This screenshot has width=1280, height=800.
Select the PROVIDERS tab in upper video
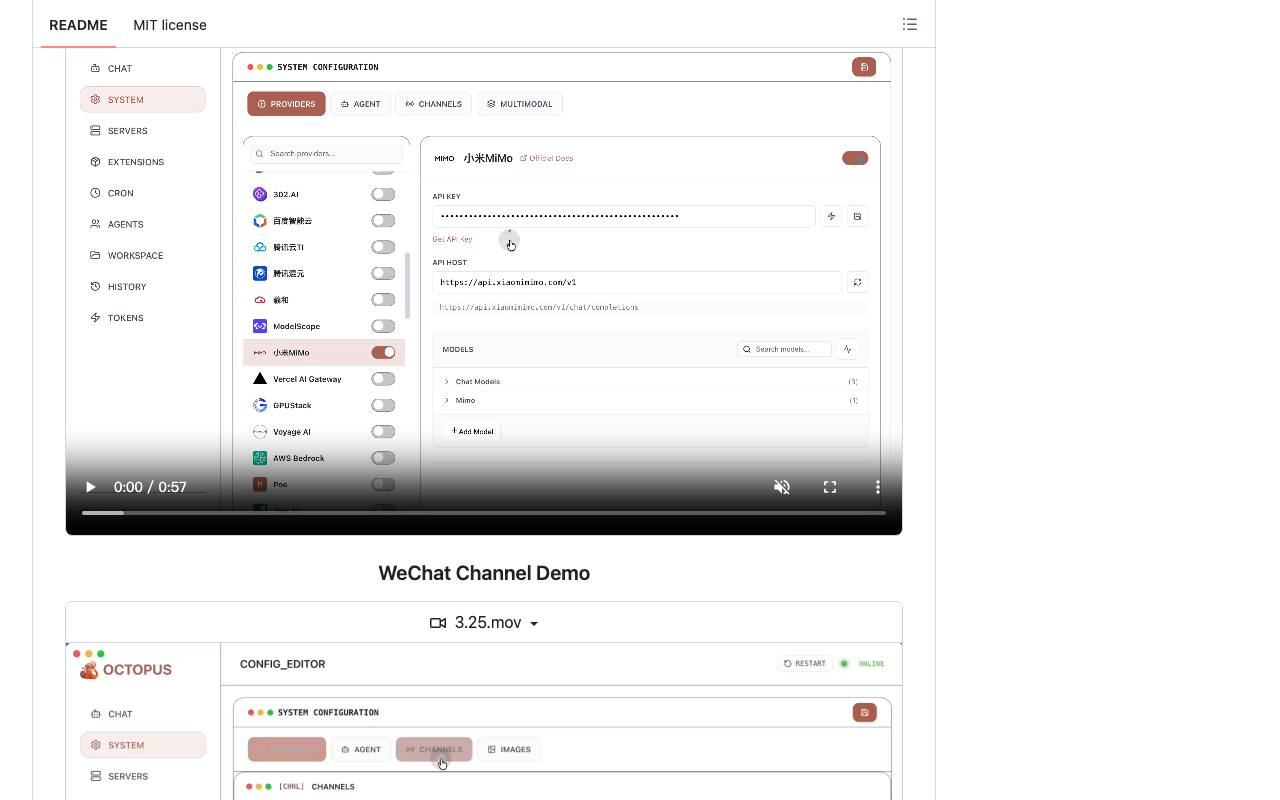[287, 104]
